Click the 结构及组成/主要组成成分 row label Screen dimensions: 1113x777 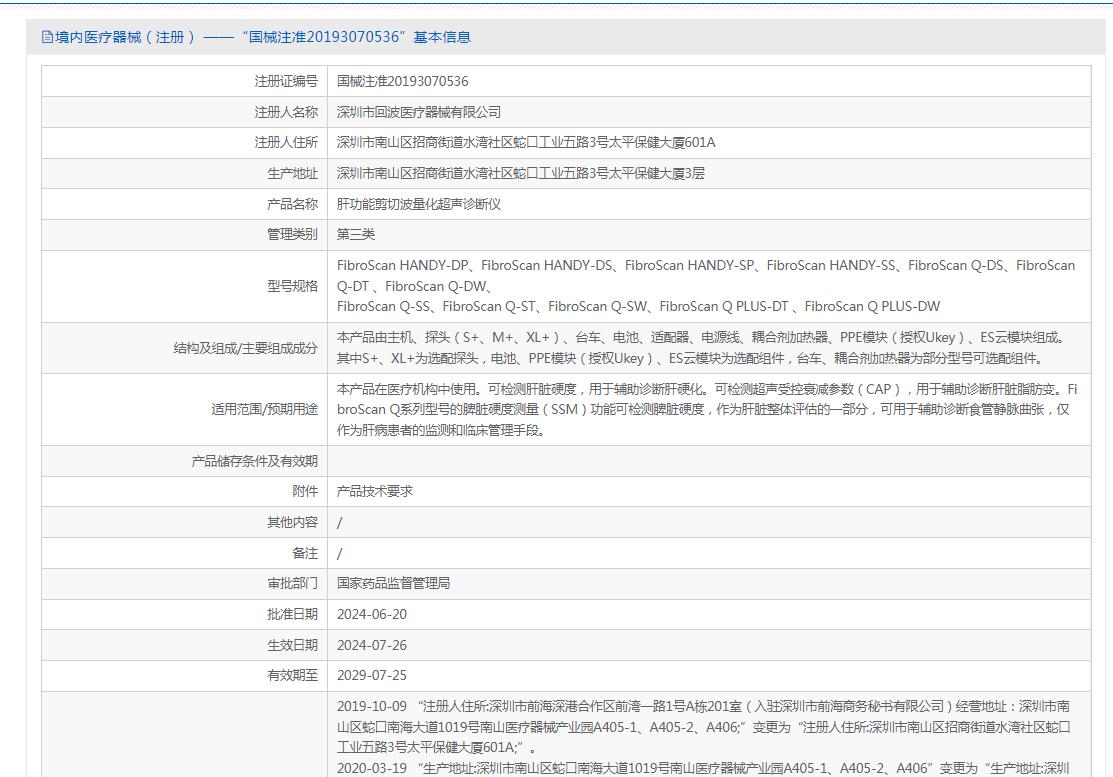(x=244, y=348)
